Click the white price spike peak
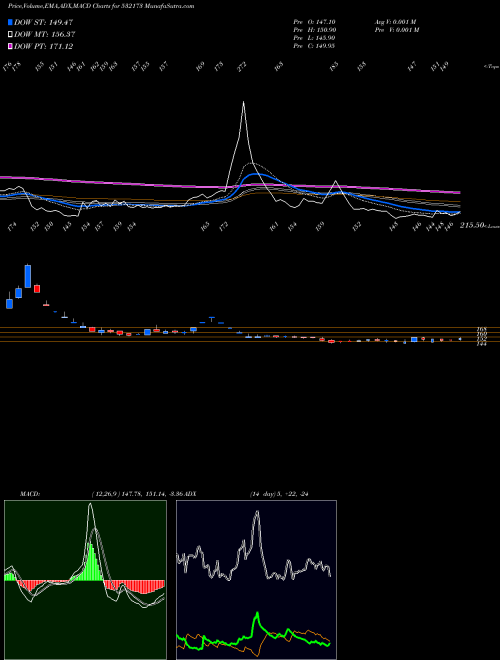500x660 pixels. pos(243,102)
